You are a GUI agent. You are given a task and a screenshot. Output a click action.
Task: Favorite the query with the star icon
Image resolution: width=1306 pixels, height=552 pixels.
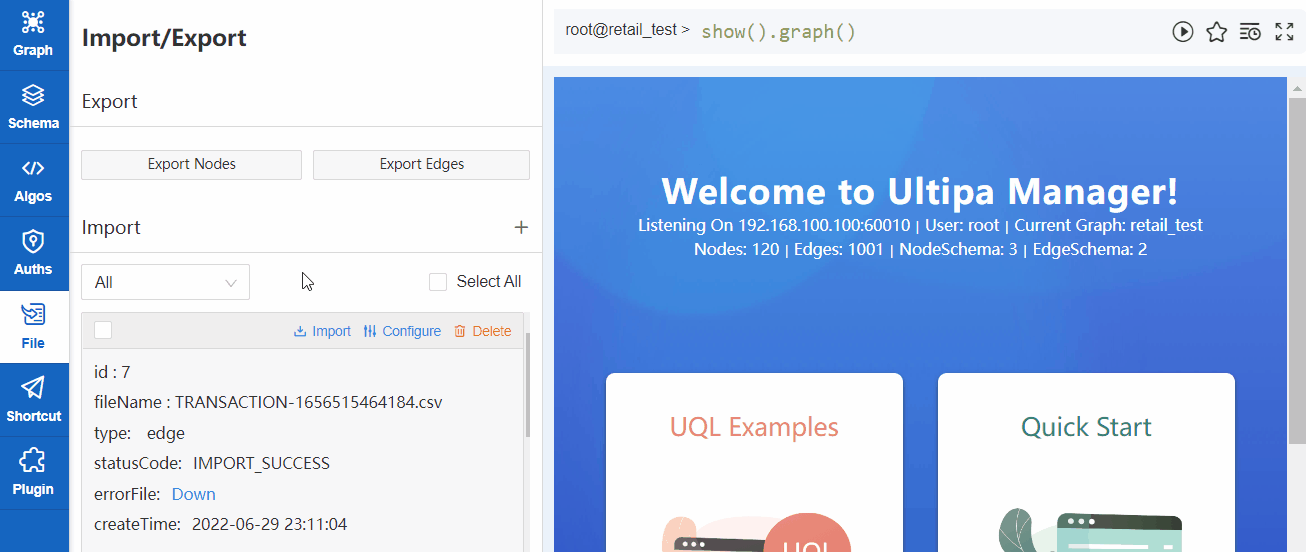pos(1216,32)
